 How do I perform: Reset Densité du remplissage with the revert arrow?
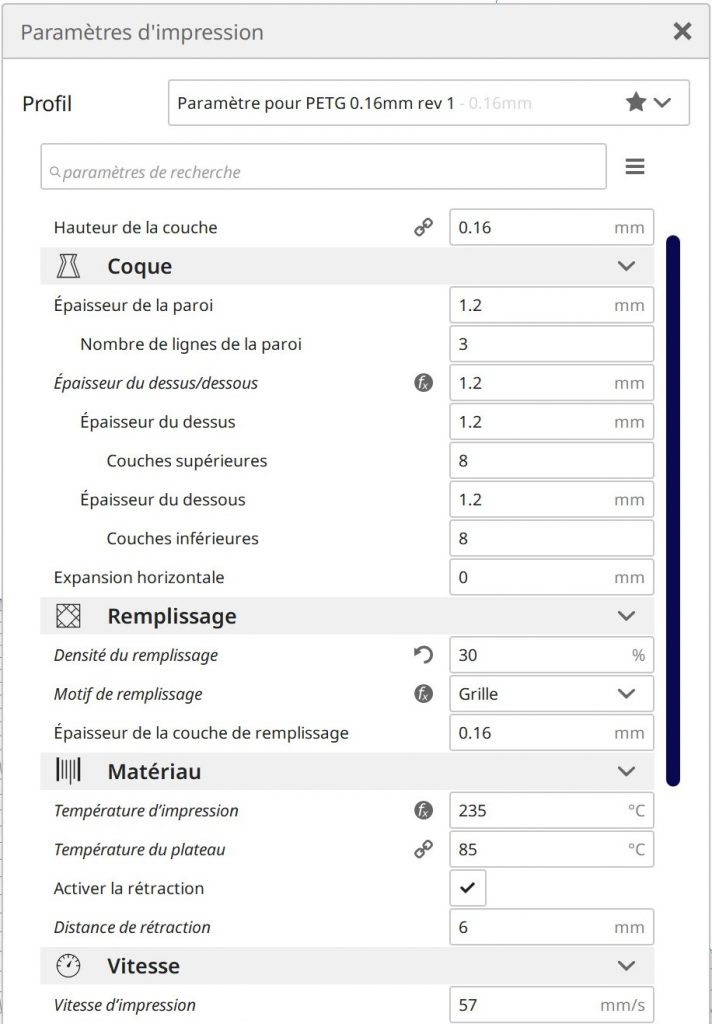tap(424, 655)
